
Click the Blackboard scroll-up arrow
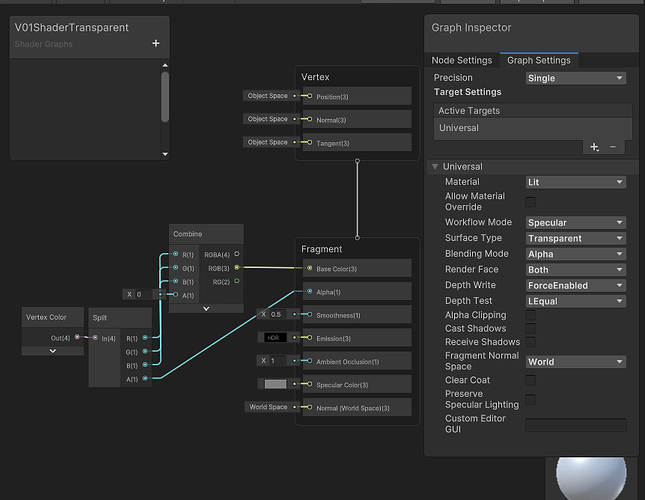[165, 65]
